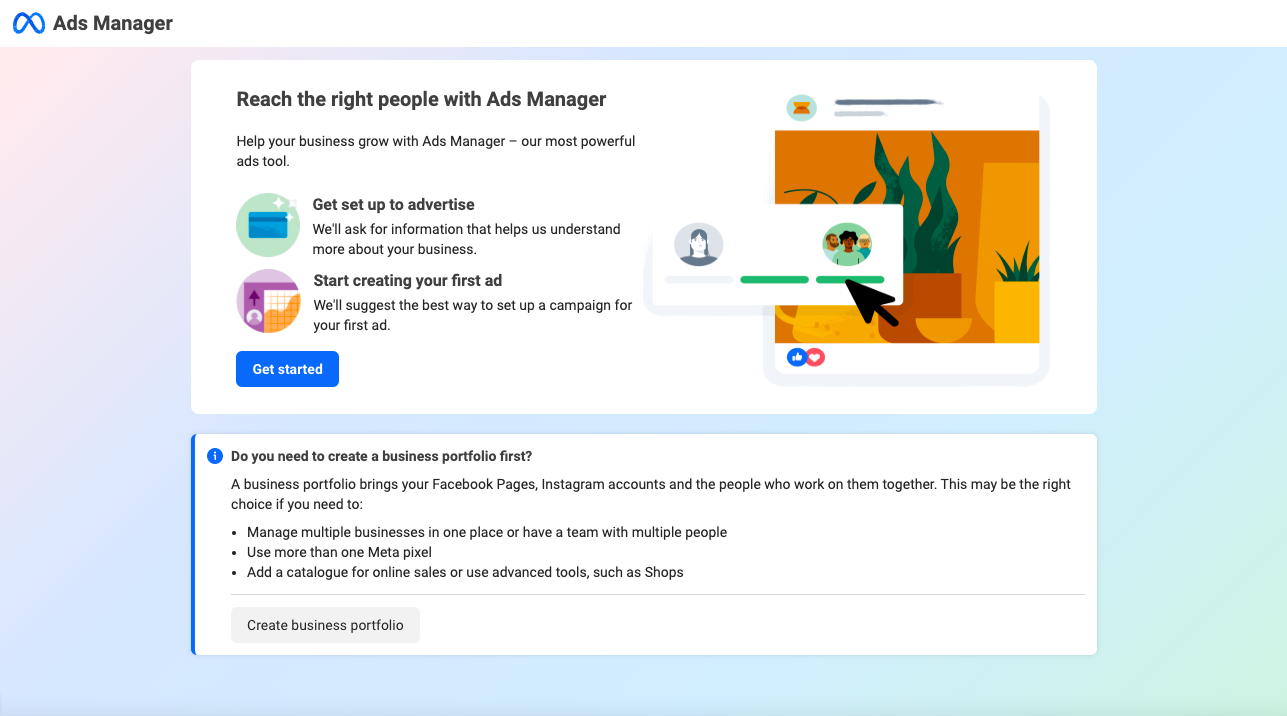Click the Ads Manager title text

coord(113,23)
